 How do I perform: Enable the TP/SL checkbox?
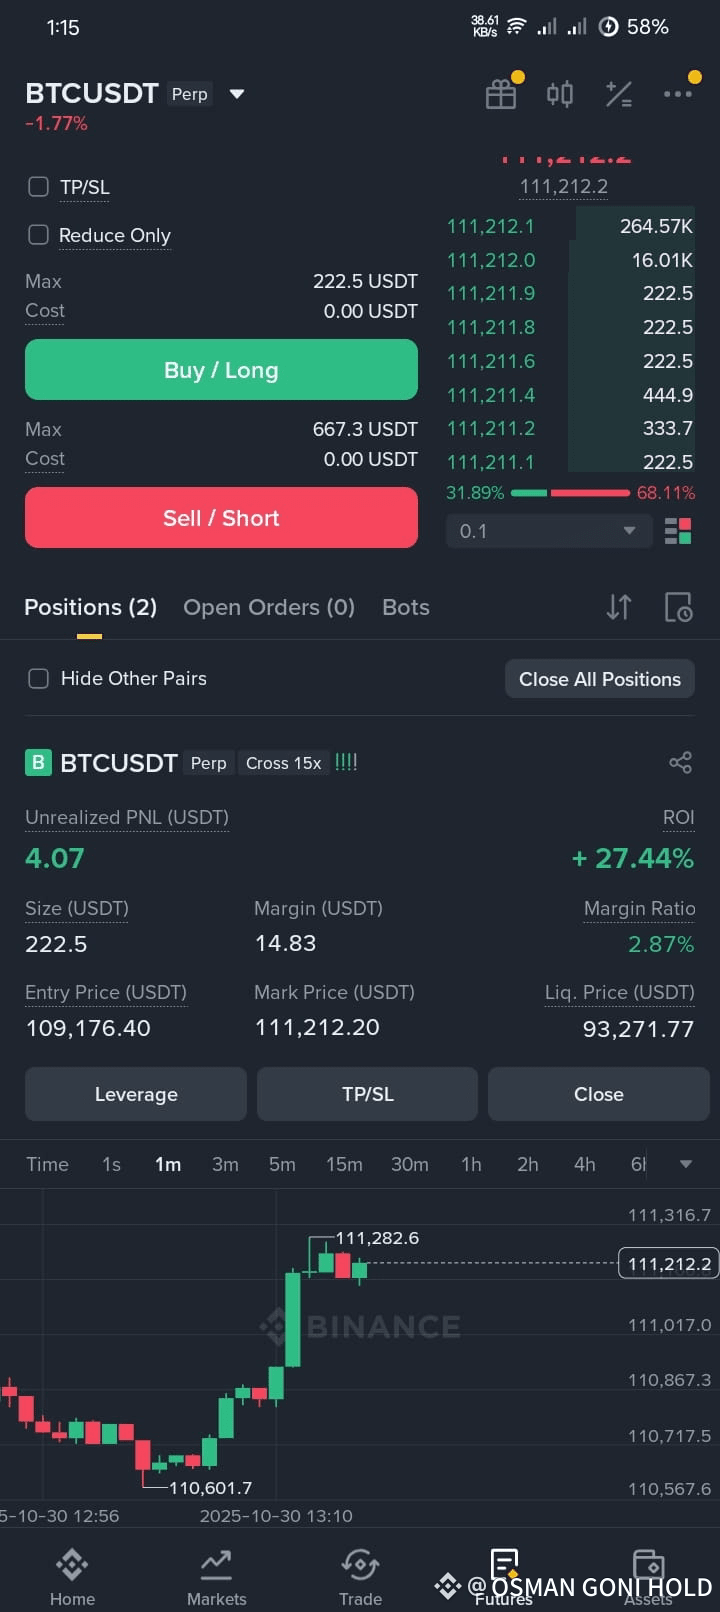click(38, 187)
